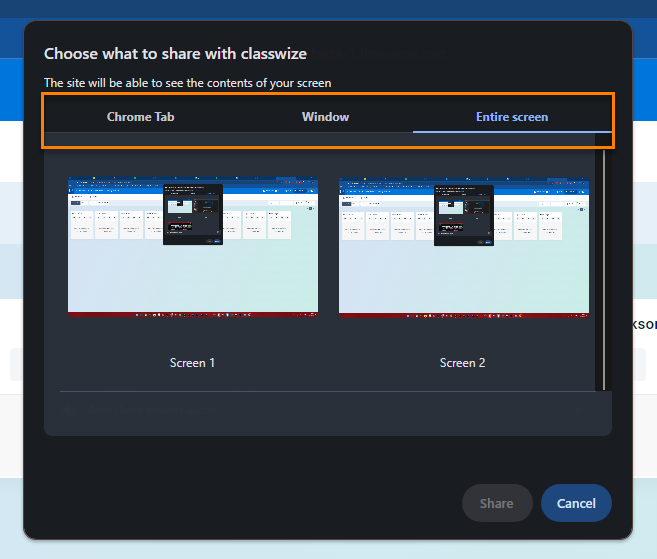Viewport: 657px width, 559px height.
Task: Click the Cancel button
Action: coord(576,503)
